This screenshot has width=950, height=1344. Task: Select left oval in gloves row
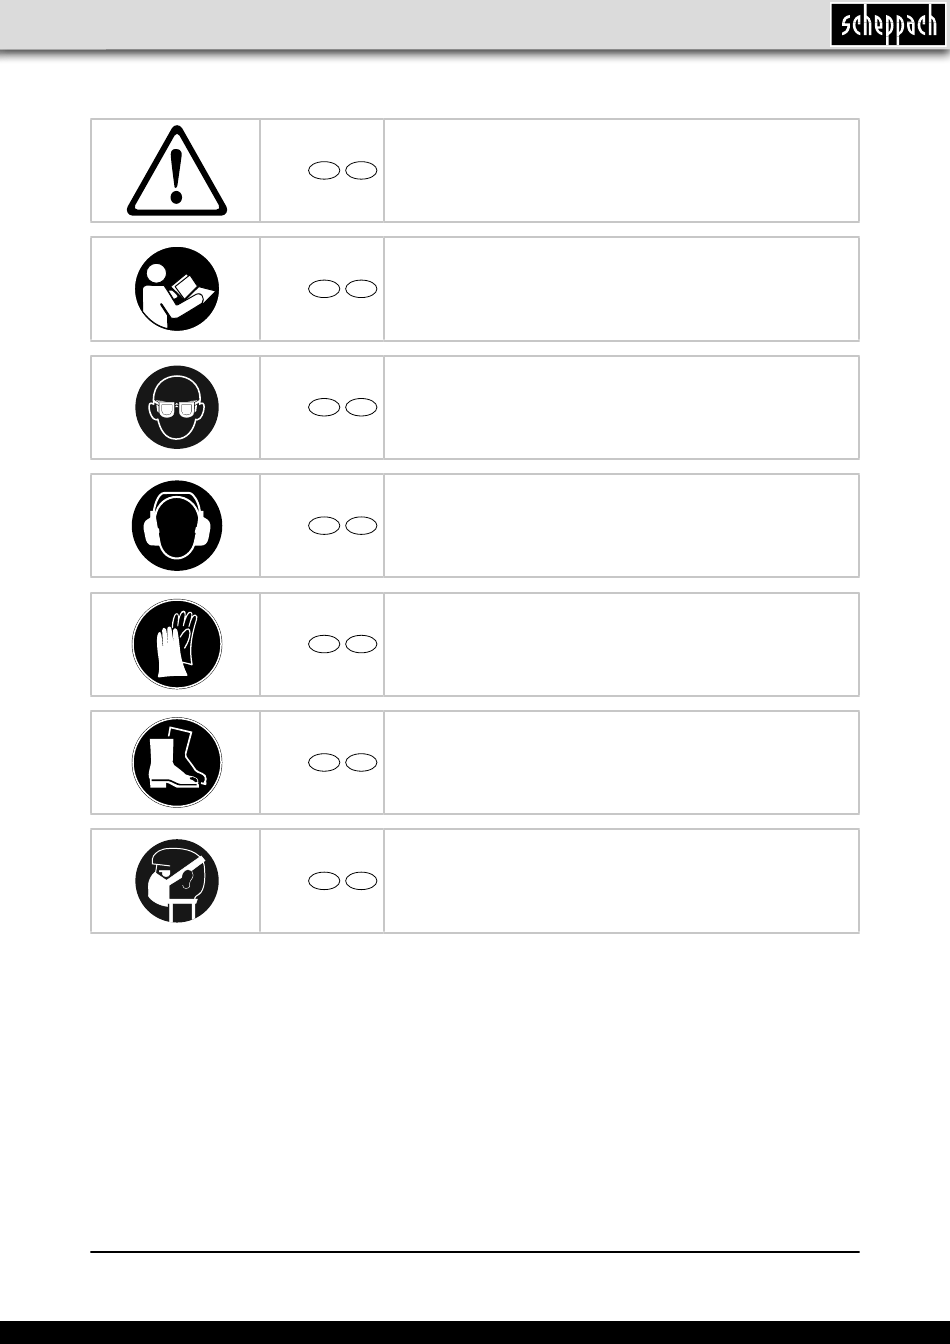click(323, 644)
